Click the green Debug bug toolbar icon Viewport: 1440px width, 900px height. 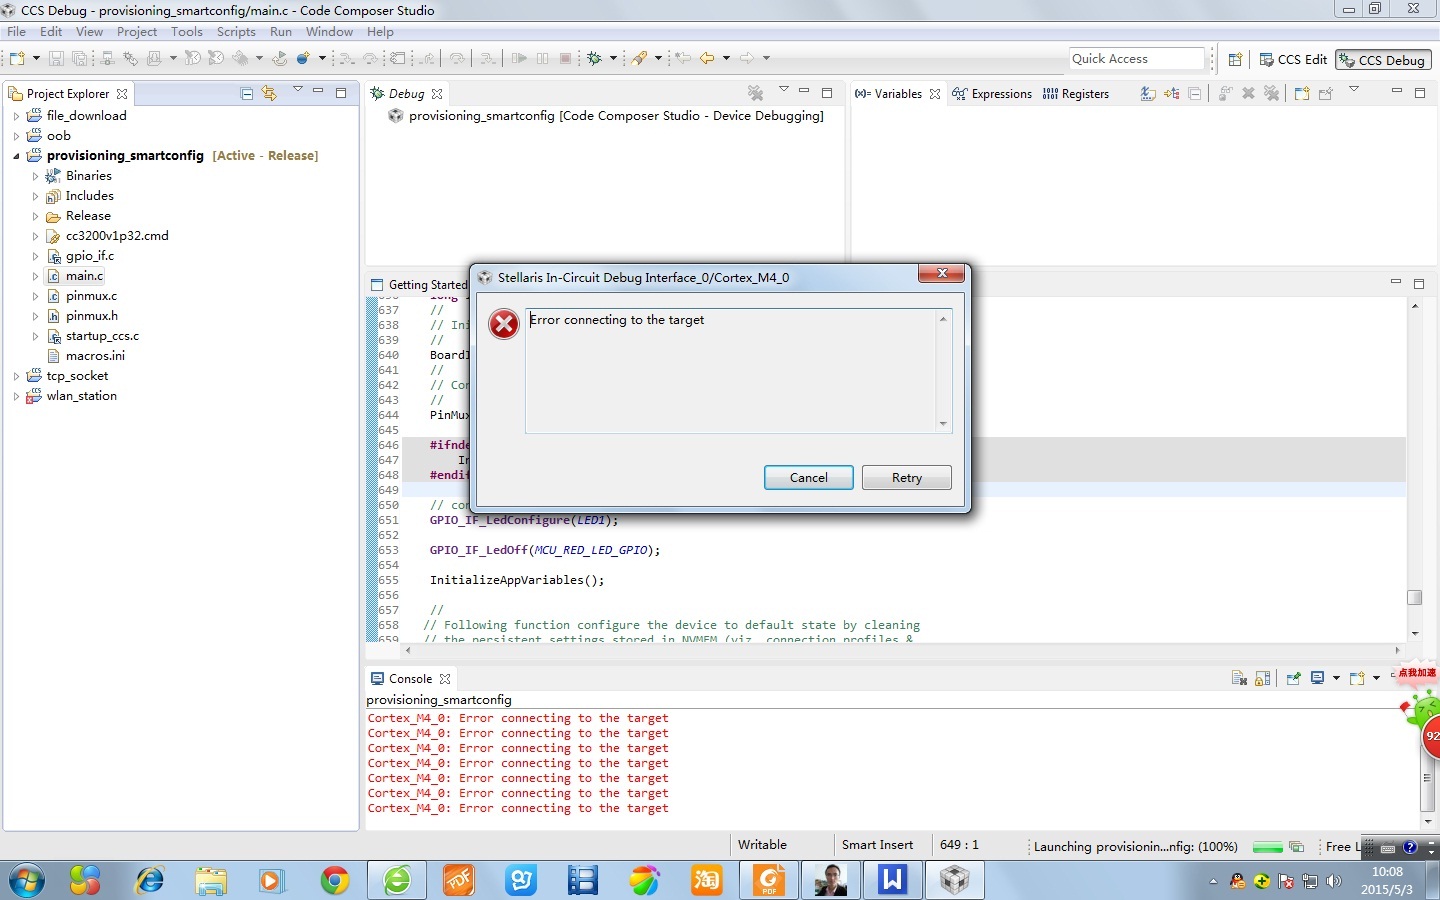point(595,58)
